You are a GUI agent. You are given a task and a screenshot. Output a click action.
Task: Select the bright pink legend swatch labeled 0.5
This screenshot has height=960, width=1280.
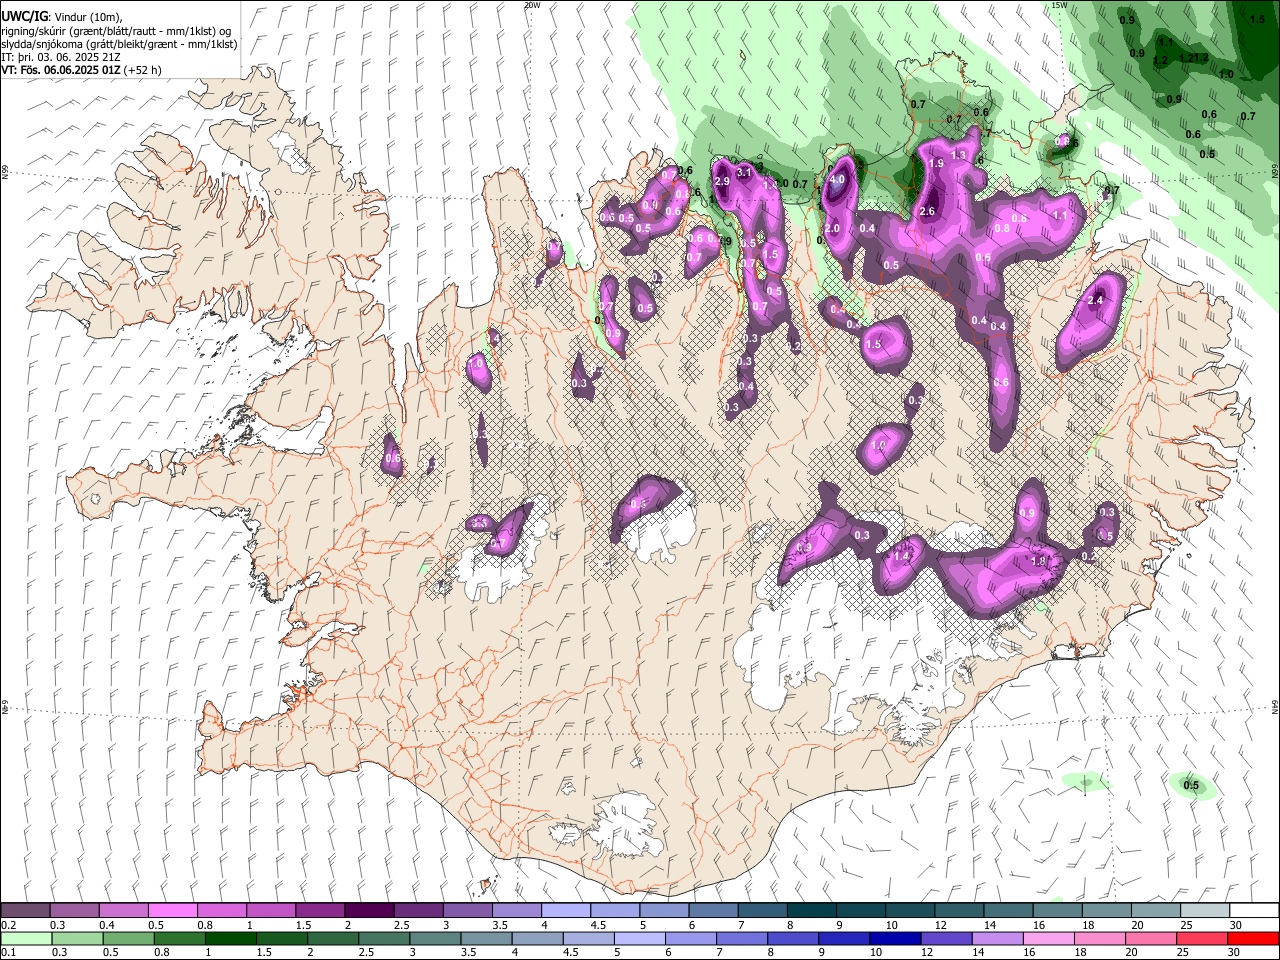click(x=173, y=911)
